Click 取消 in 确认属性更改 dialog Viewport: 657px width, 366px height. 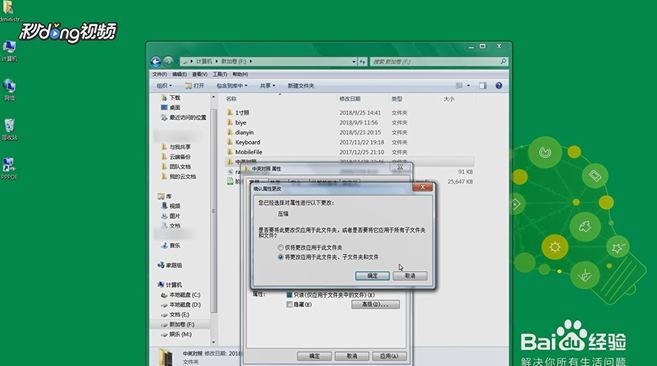410,276
